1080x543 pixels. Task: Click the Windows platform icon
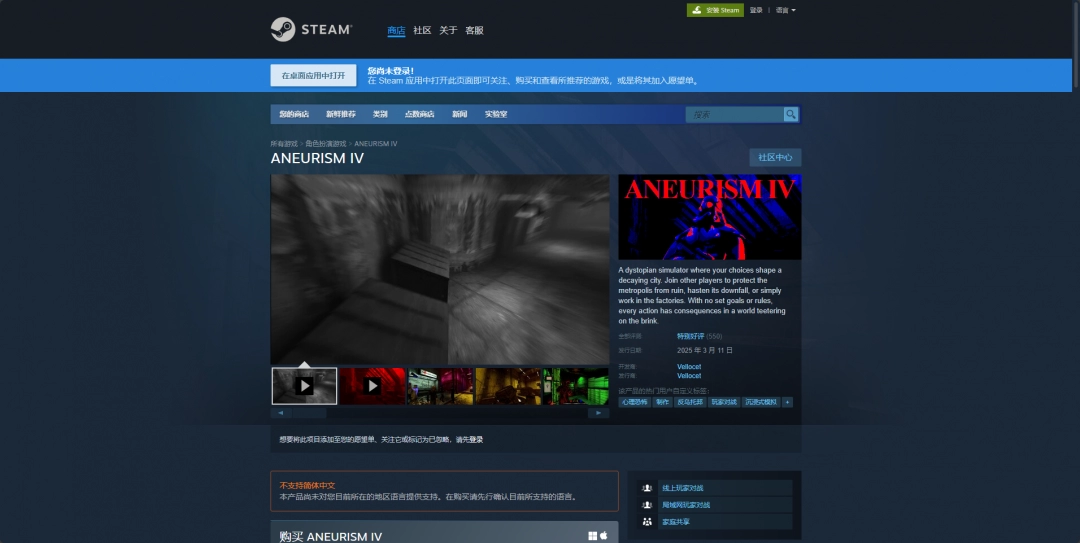pyautogui.click(x=593, y=536)
